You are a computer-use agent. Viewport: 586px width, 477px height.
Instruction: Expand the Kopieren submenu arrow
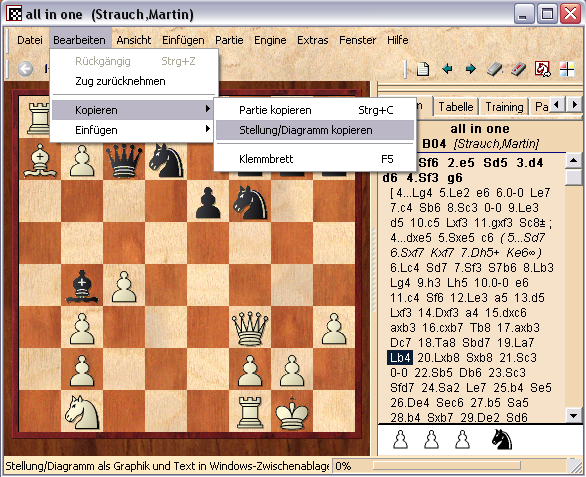pyautogui.click(x=207, y=109)
